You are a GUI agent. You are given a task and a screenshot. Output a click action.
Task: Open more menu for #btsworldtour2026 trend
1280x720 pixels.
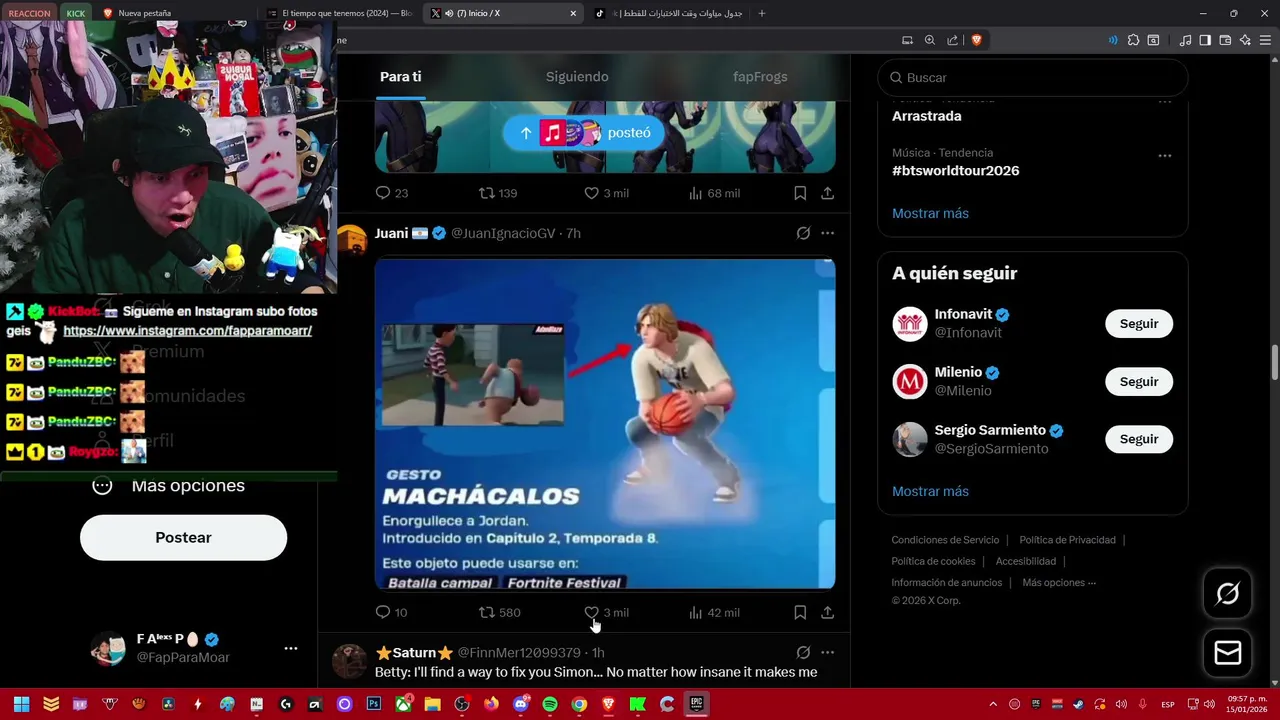[1165, 156]
